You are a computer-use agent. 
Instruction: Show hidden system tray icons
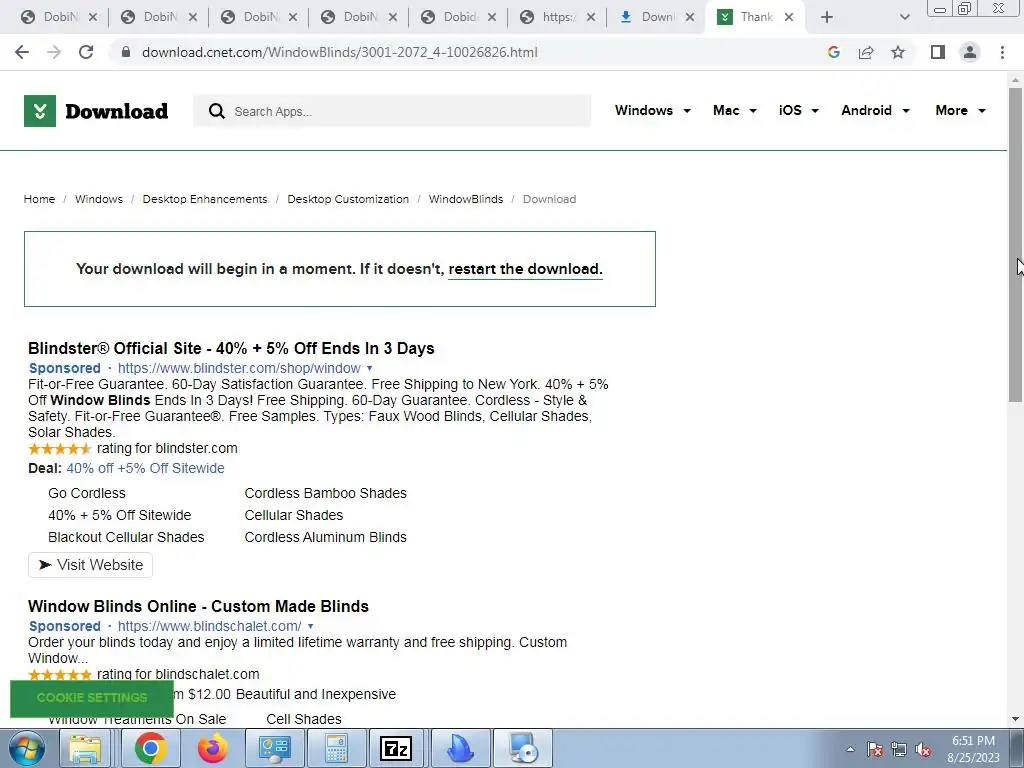[850, 749]
